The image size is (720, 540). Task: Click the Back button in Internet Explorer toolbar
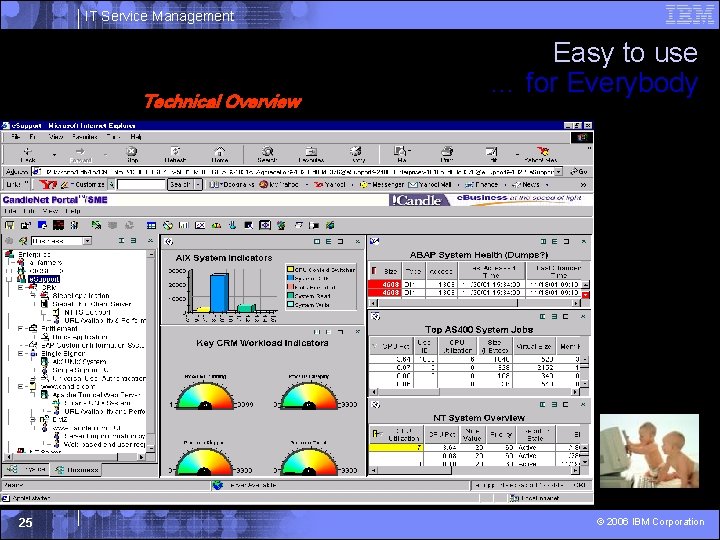(x=28, y=154)
